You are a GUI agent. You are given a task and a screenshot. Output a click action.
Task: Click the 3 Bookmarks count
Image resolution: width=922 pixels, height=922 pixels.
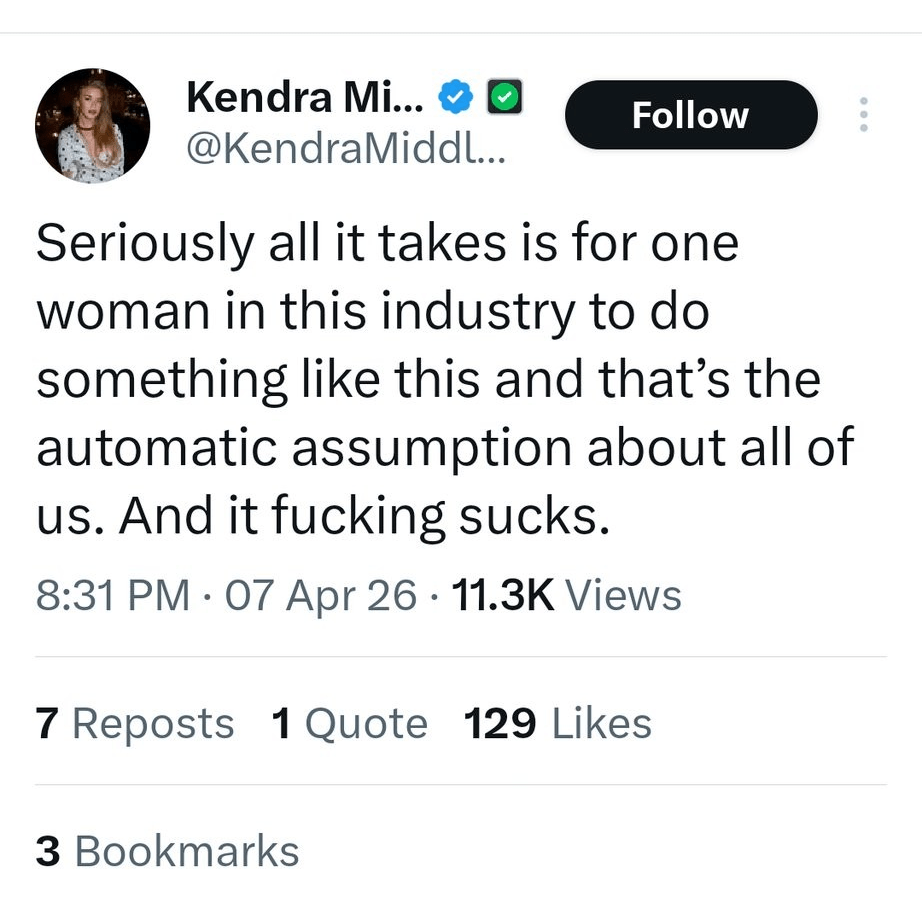click(x=167, y=851)
